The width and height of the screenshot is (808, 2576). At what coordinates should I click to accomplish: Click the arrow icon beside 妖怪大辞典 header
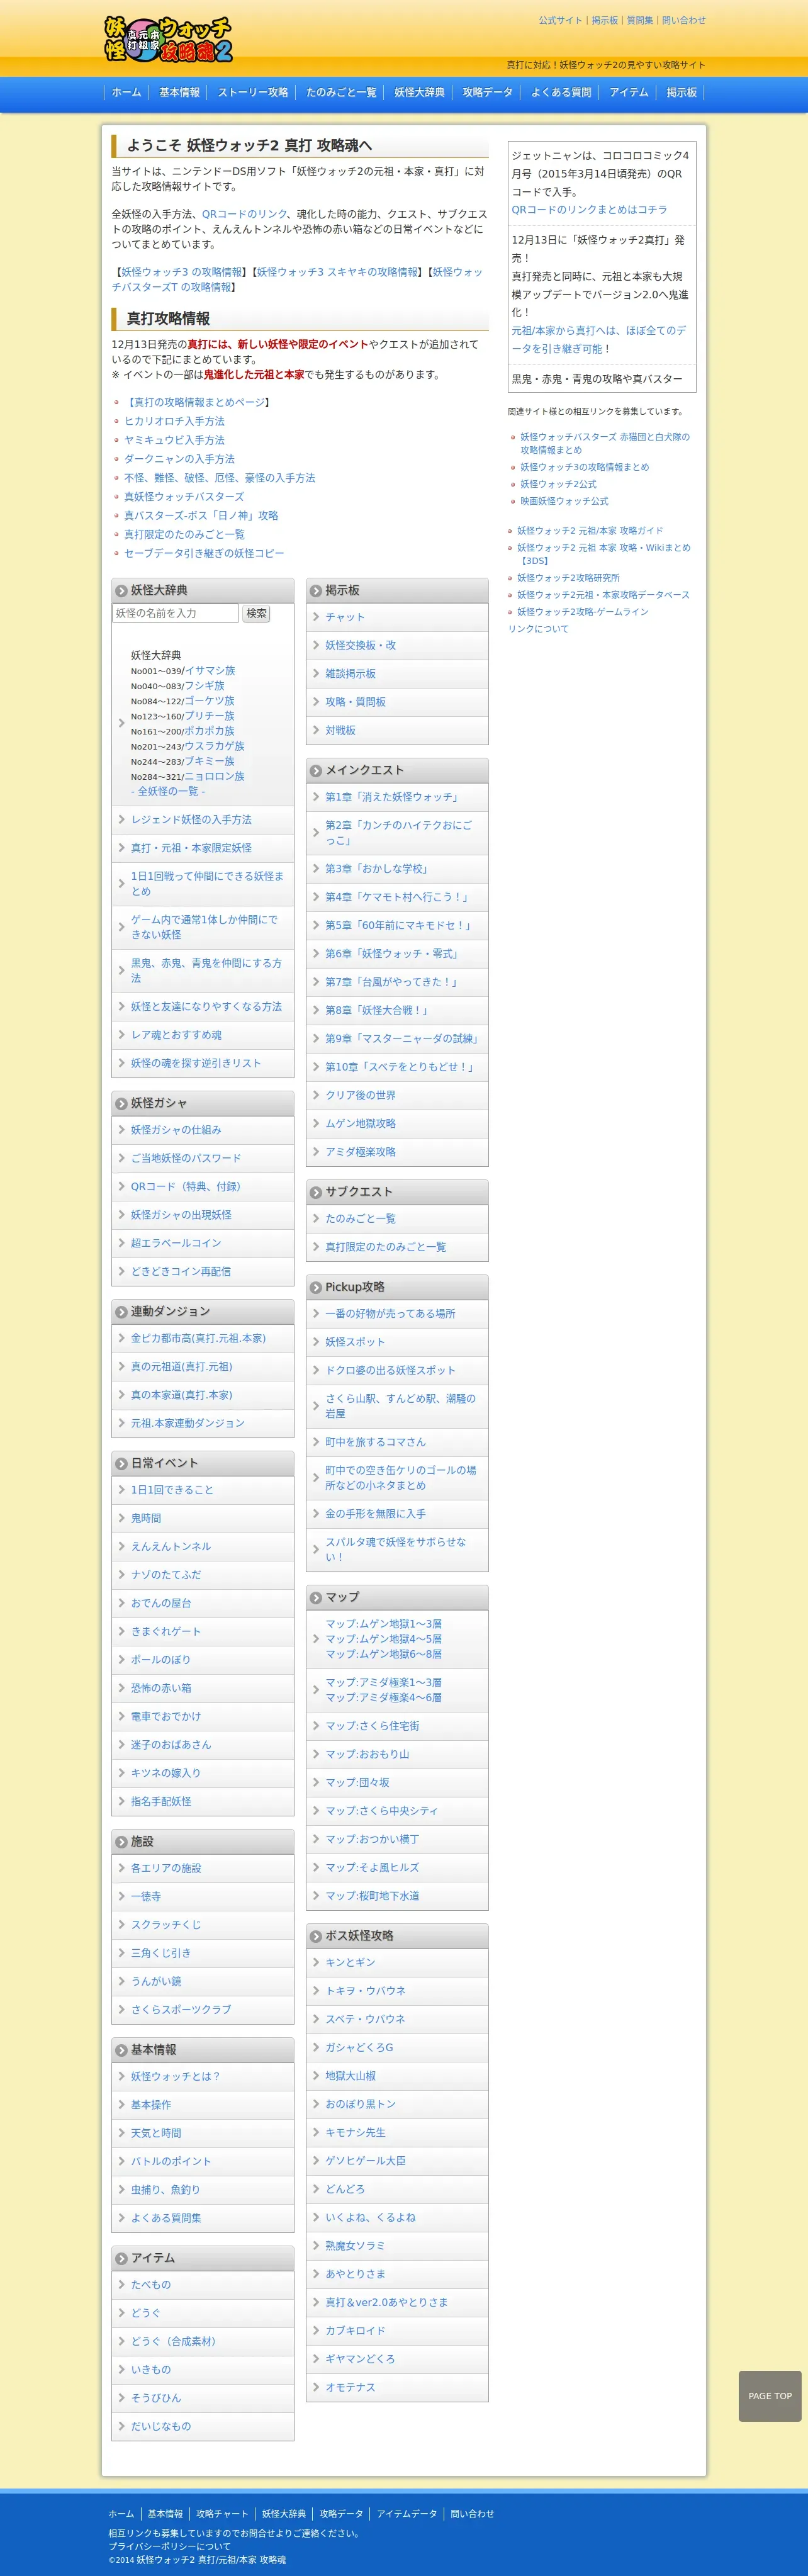tap(121, 591)
